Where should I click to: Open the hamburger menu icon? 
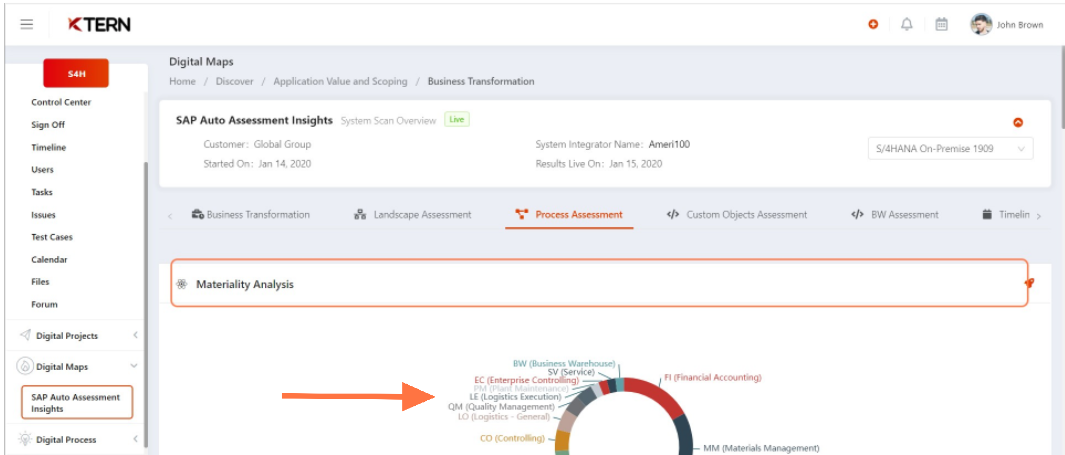coord(26,24)
